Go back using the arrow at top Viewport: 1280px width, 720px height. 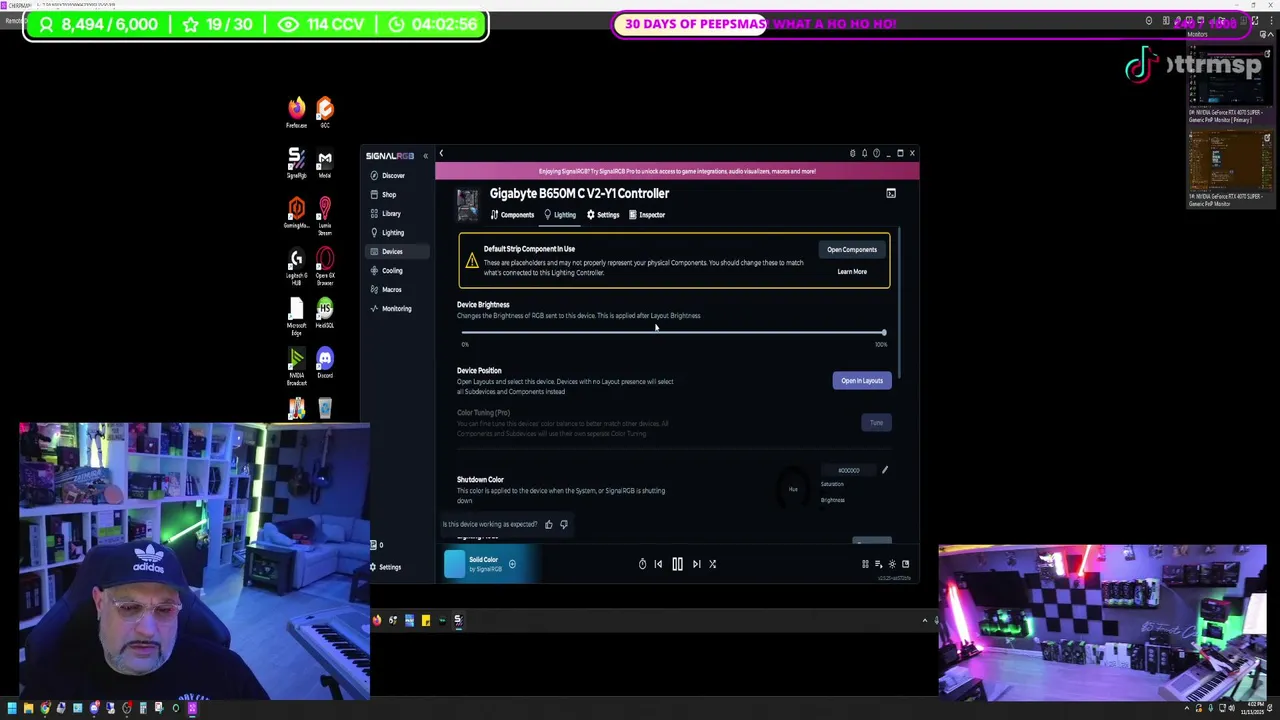441,153
